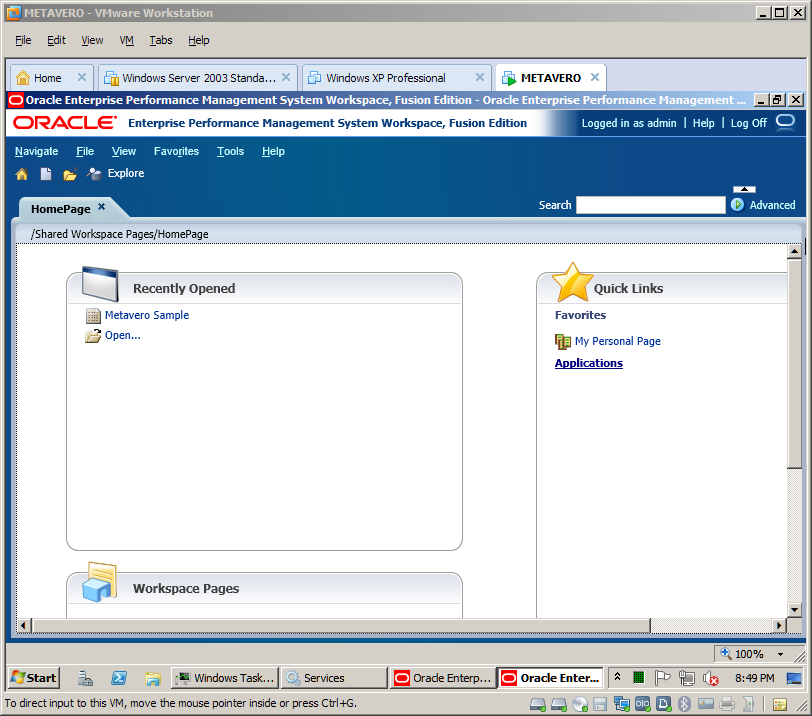
Task: Click the Metavero Sample grid icon
Action: [93, 316]
